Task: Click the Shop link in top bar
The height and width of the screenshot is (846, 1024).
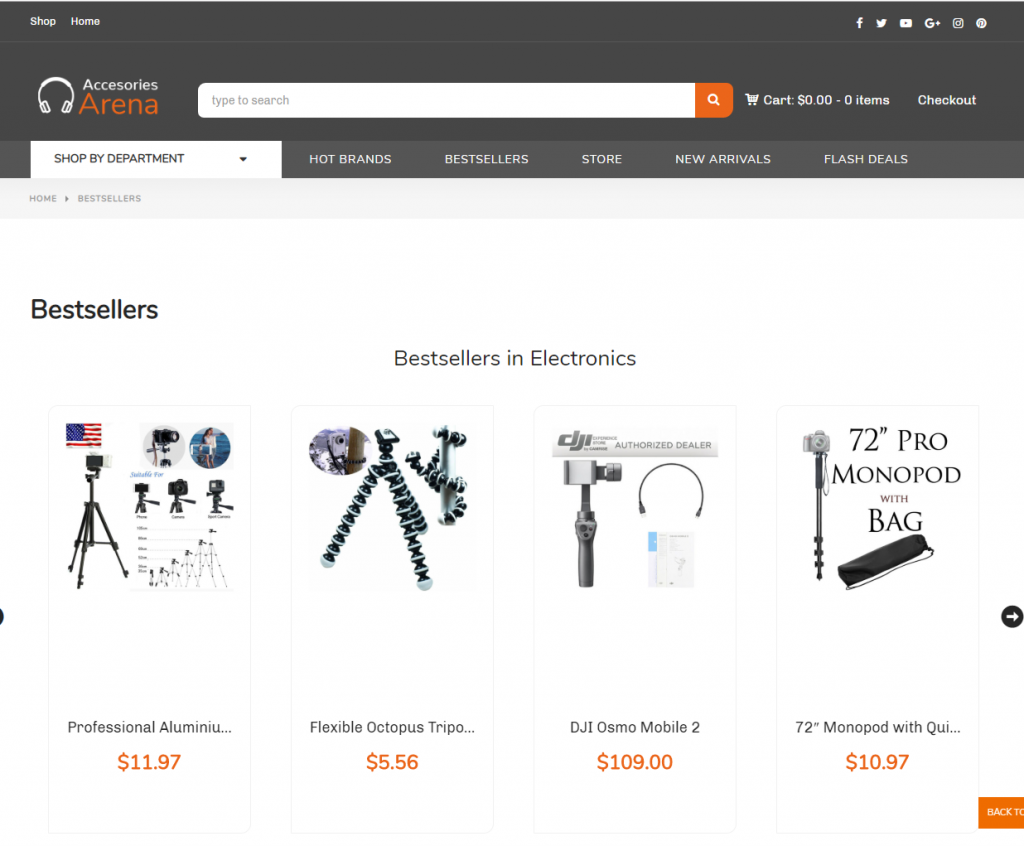Action: (42, 22)
